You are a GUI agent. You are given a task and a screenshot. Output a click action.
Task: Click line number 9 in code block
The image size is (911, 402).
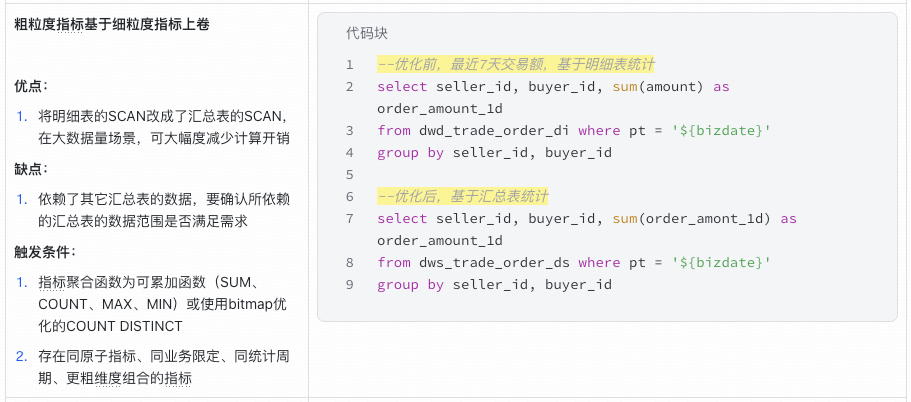[x=350, y=285]
